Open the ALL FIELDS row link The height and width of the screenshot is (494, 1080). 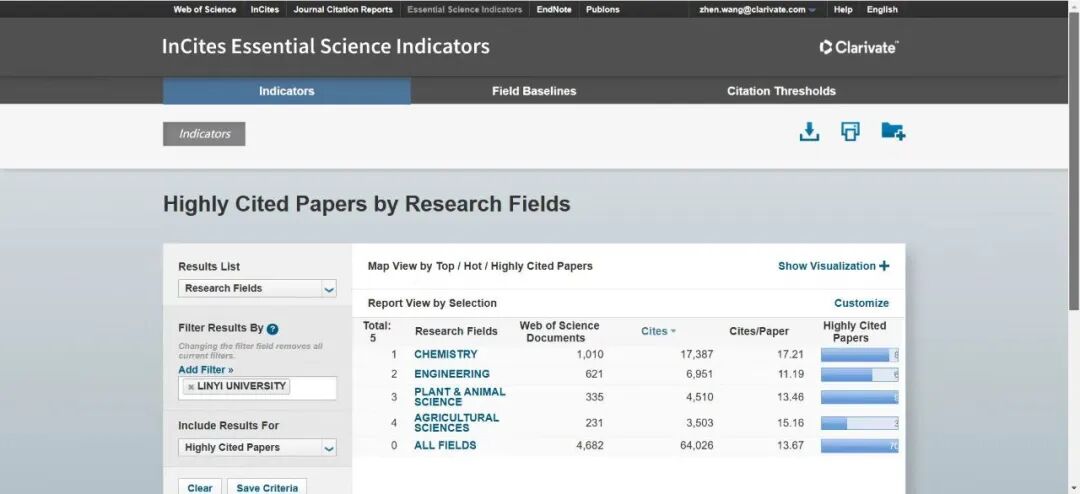click(445, 446)
